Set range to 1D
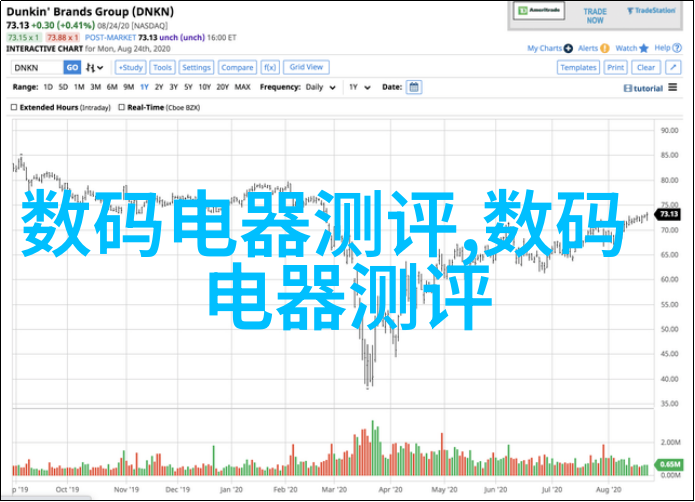Screen dimensions: 695x502 (x=48, y=87)
